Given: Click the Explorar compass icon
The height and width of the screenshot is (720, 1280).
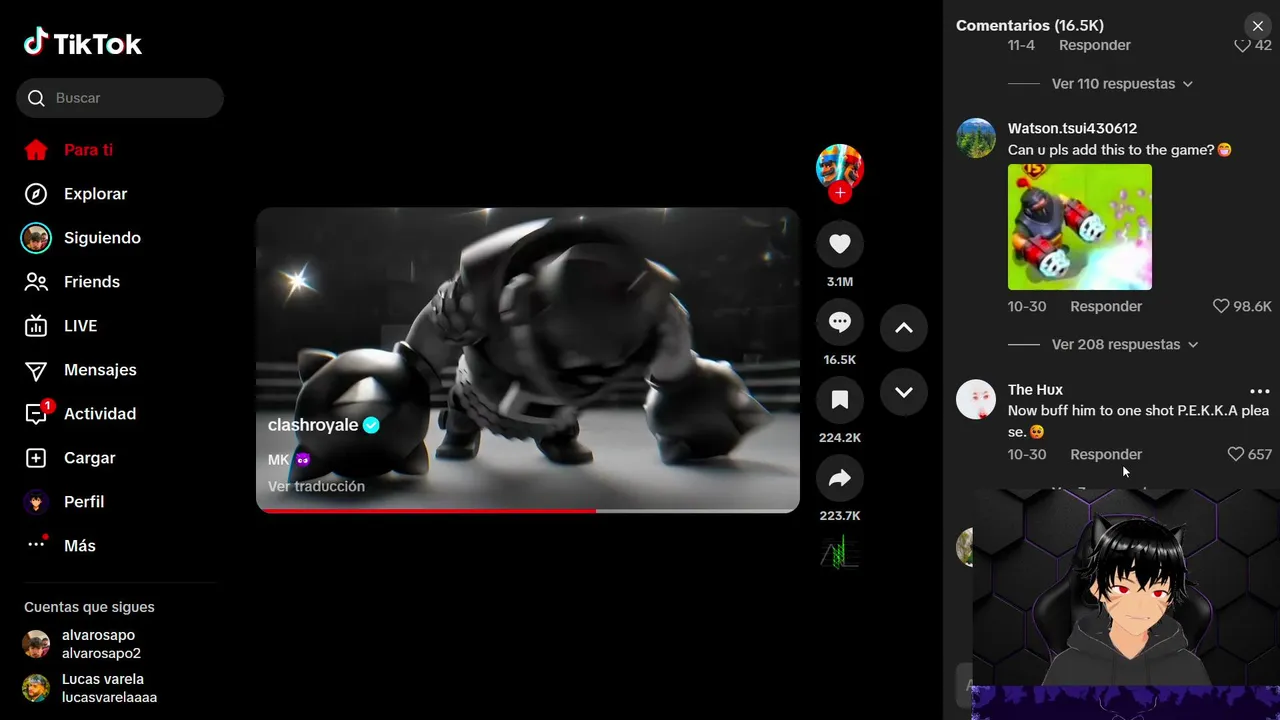Looking at the screenshot, I should click(36, 194).
